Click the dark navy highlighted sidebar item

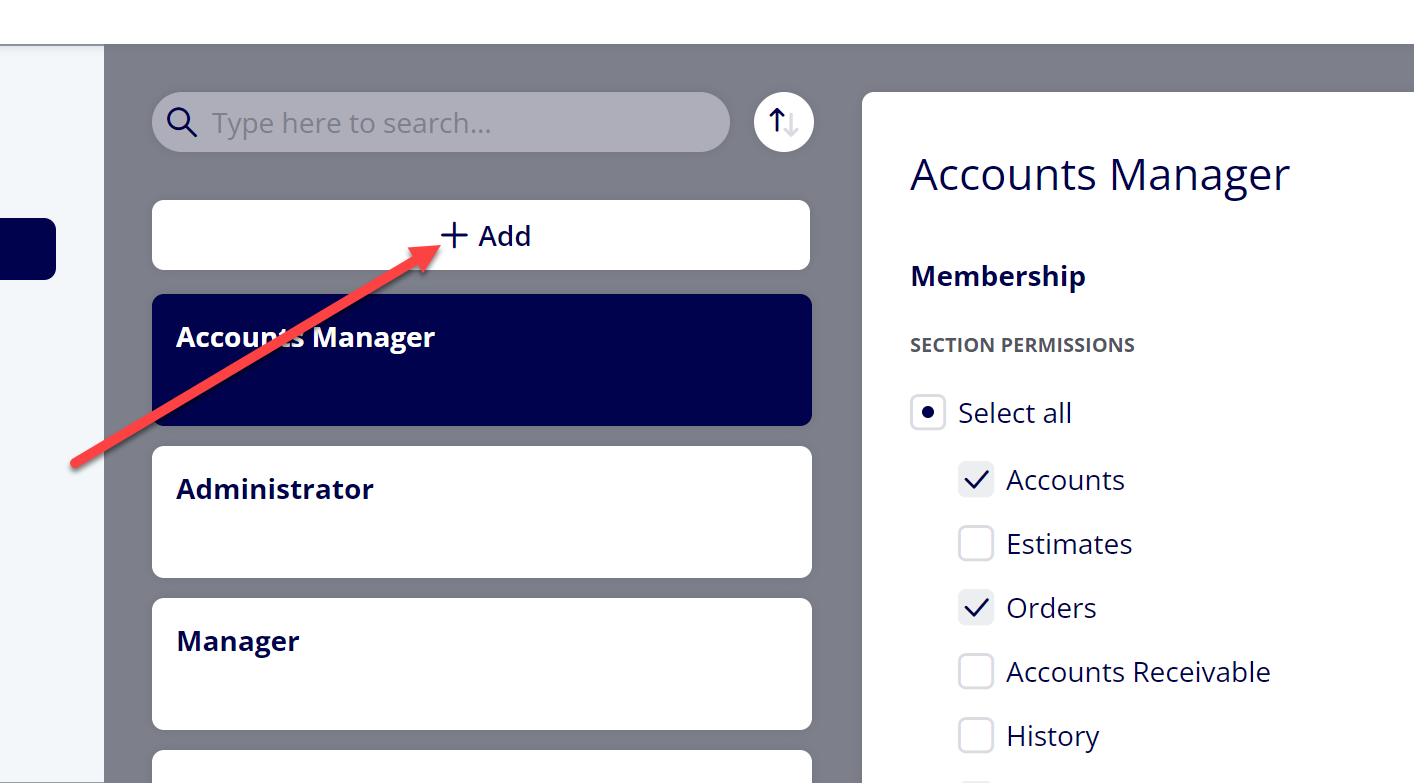[x=28, y=249]
